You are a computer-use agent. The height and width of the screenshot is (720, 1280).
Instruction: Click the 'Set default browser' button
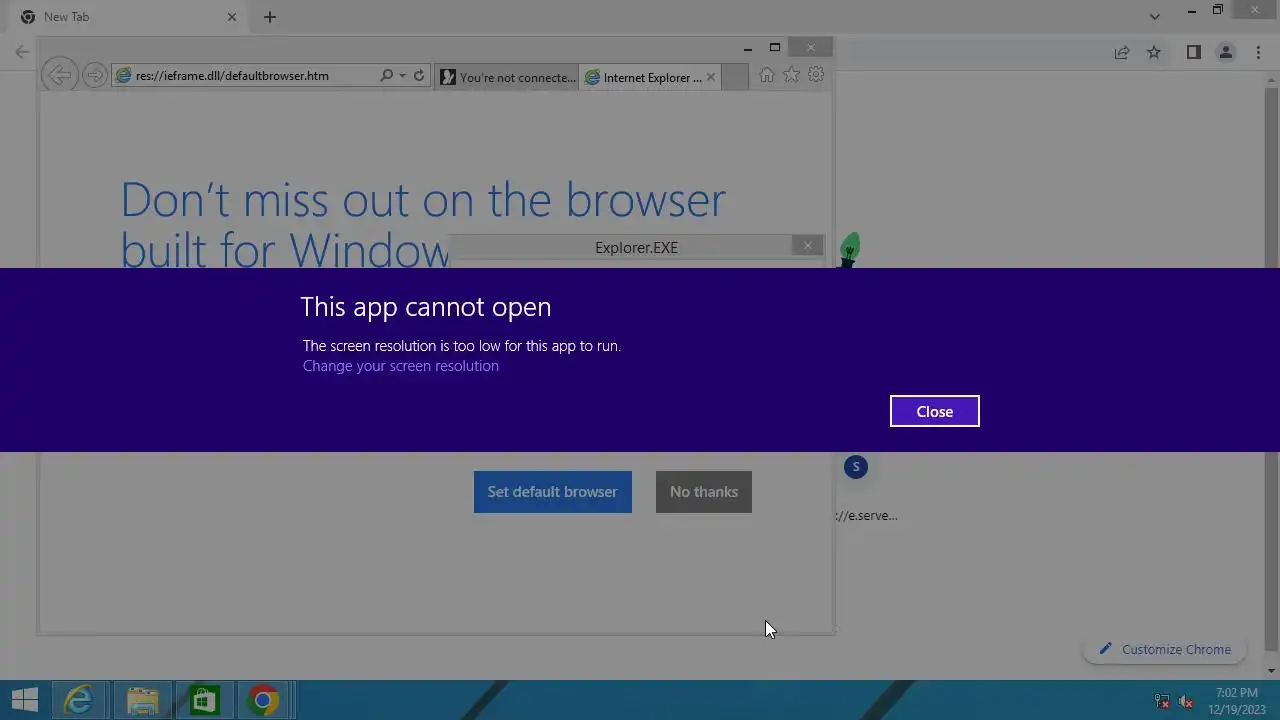(x=552, y=492)
